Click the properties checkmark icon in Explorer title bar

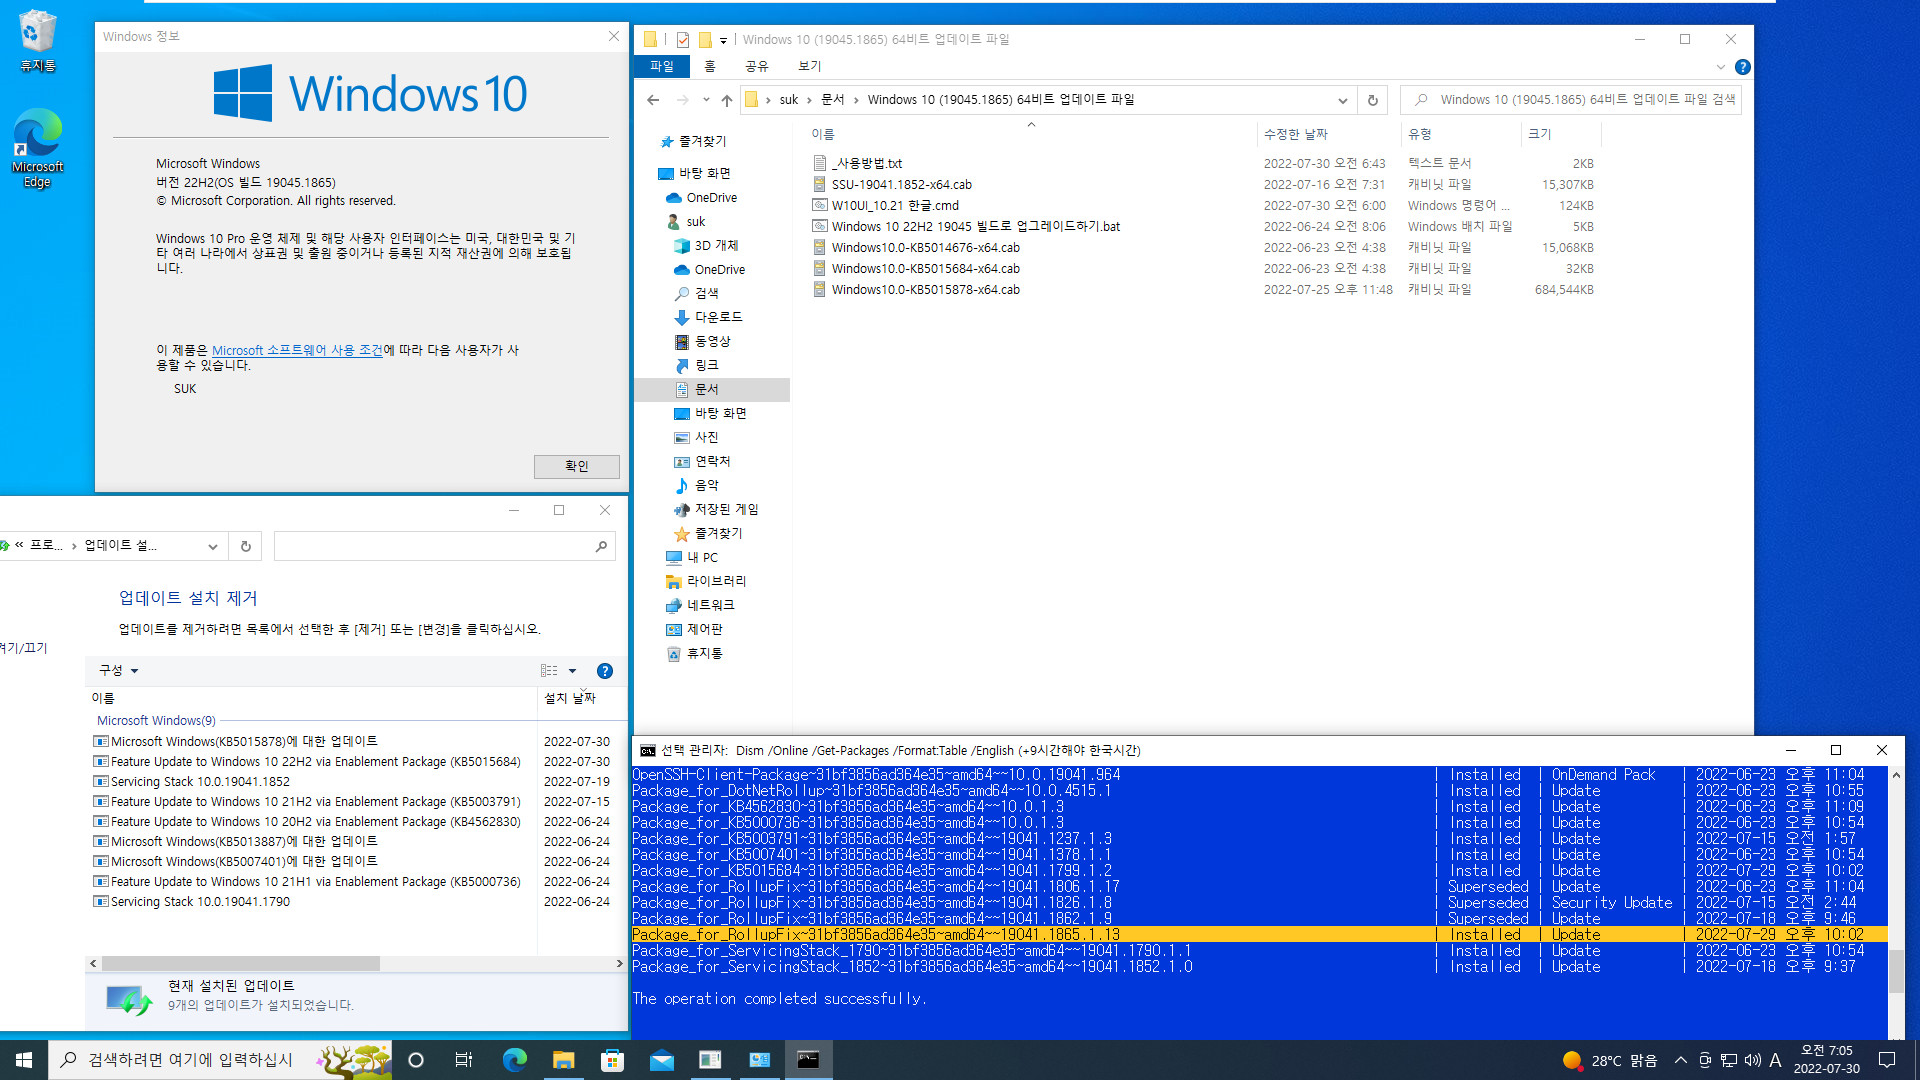coord(683,40)
